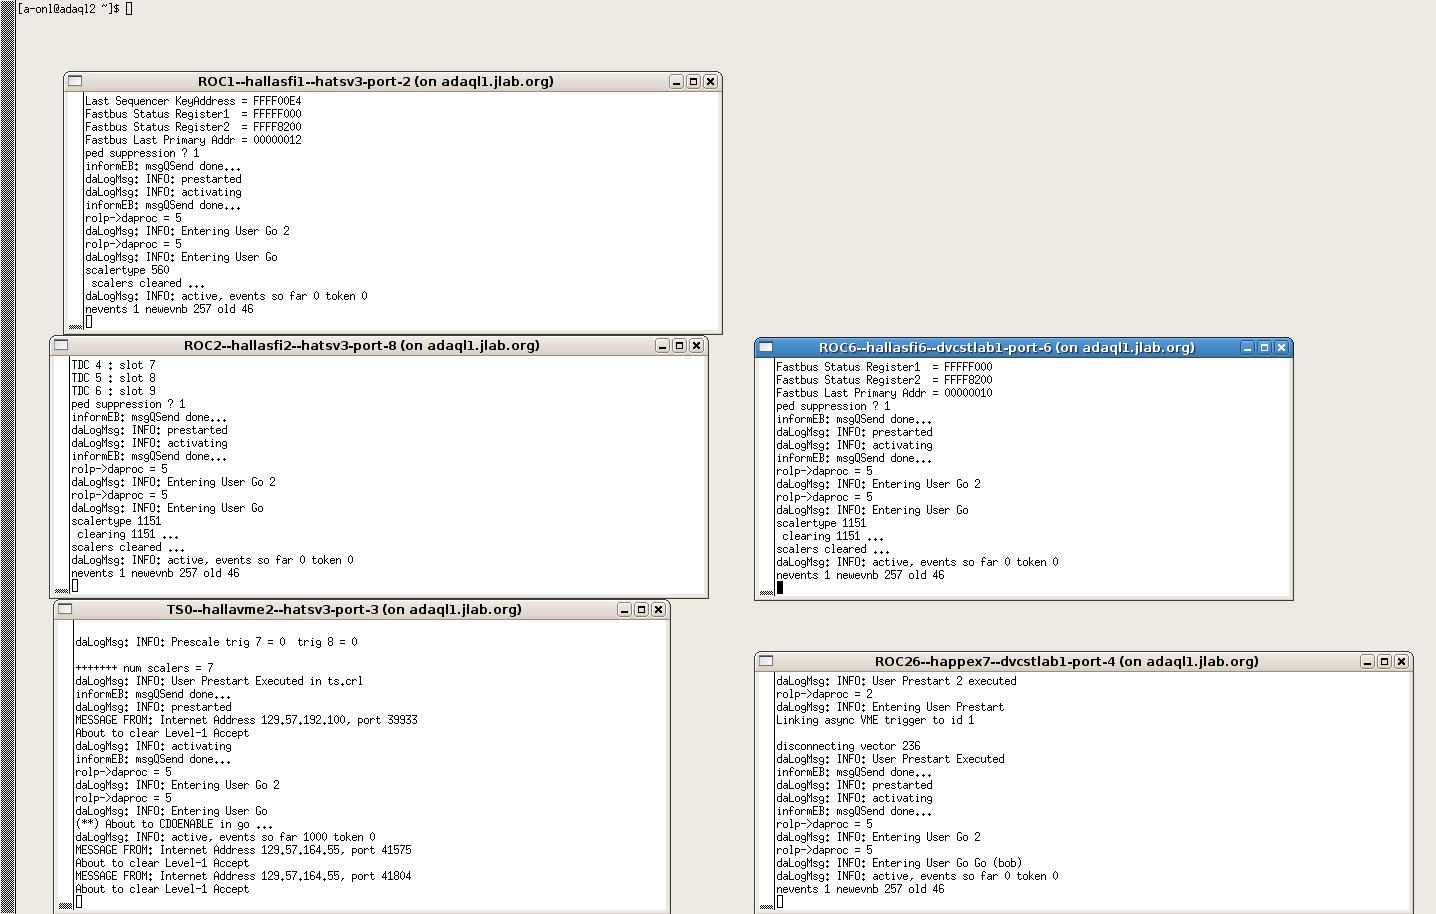The height and width of the screenshot is (914, 1436).
Task: Open window menu icon of TS0 window
Action: coord(65,609)
